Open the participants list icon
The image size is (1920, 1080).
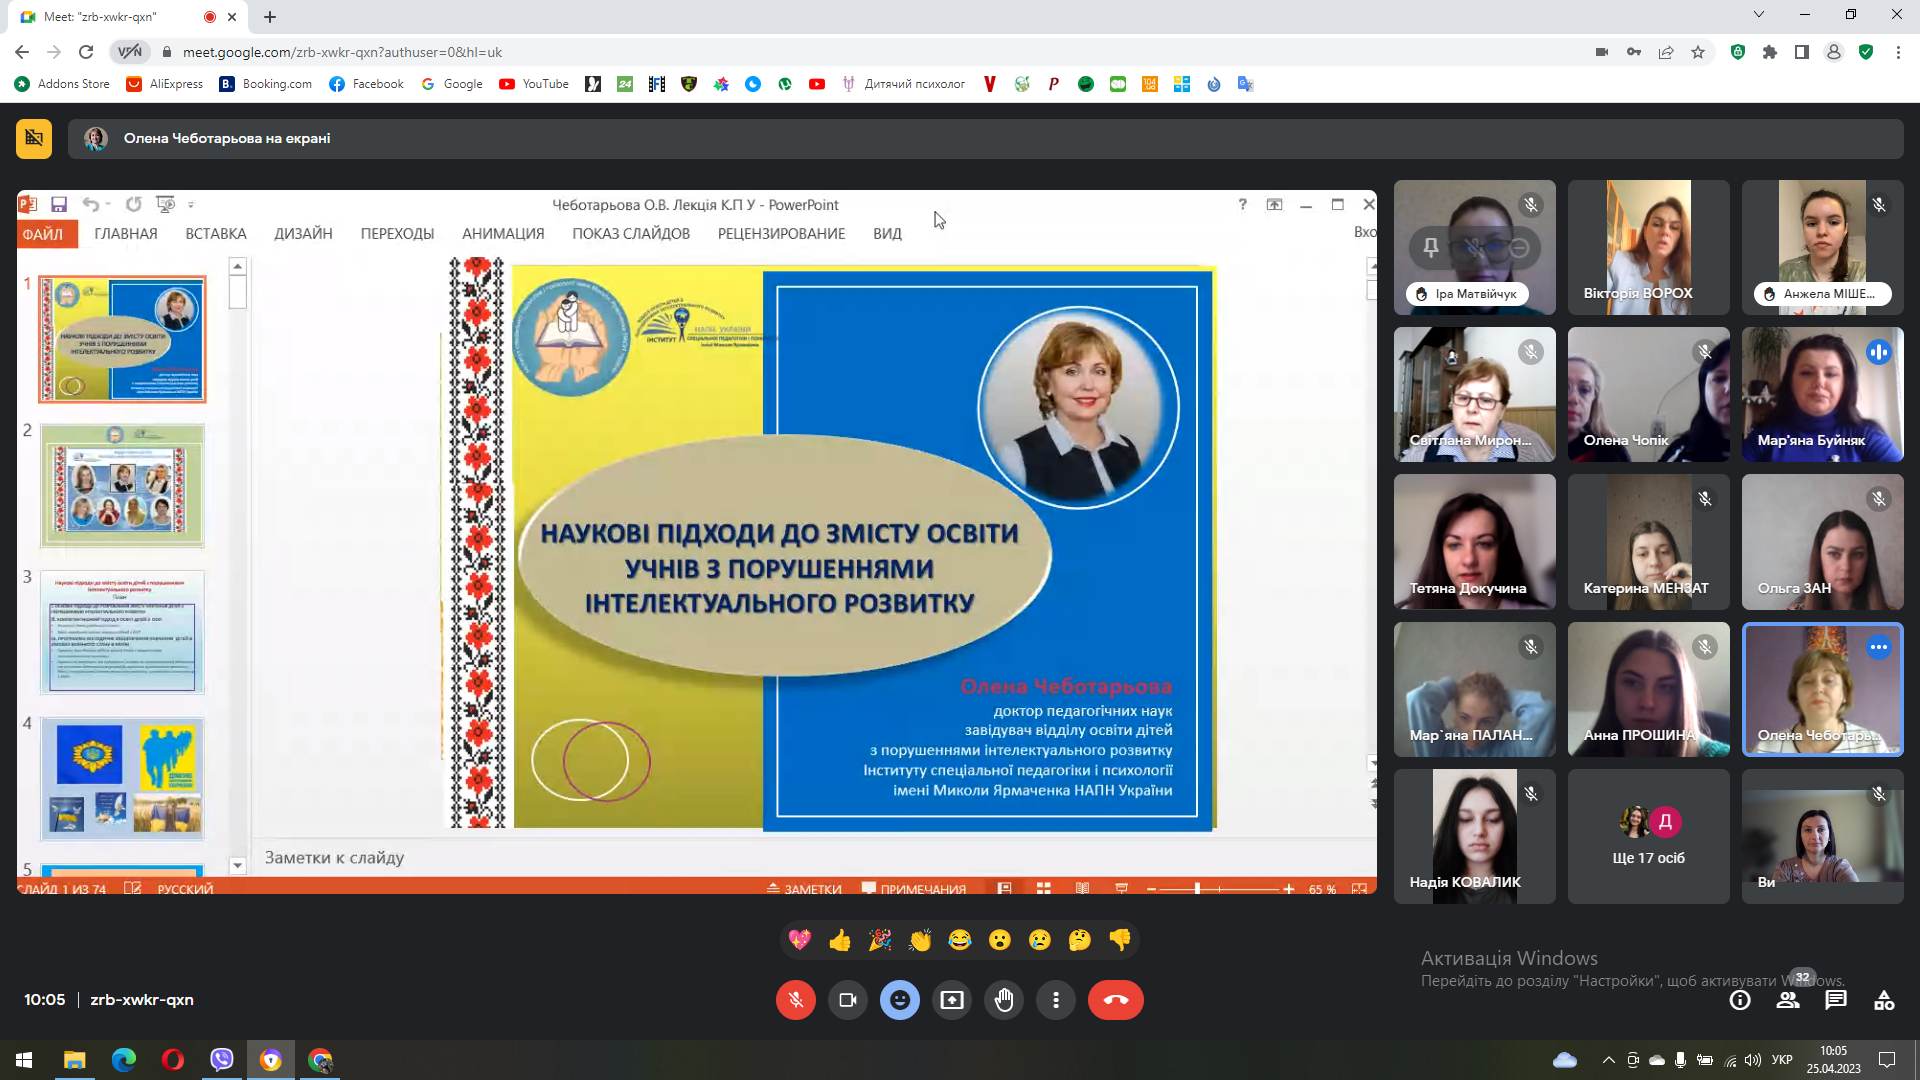click(1788, 1000)
